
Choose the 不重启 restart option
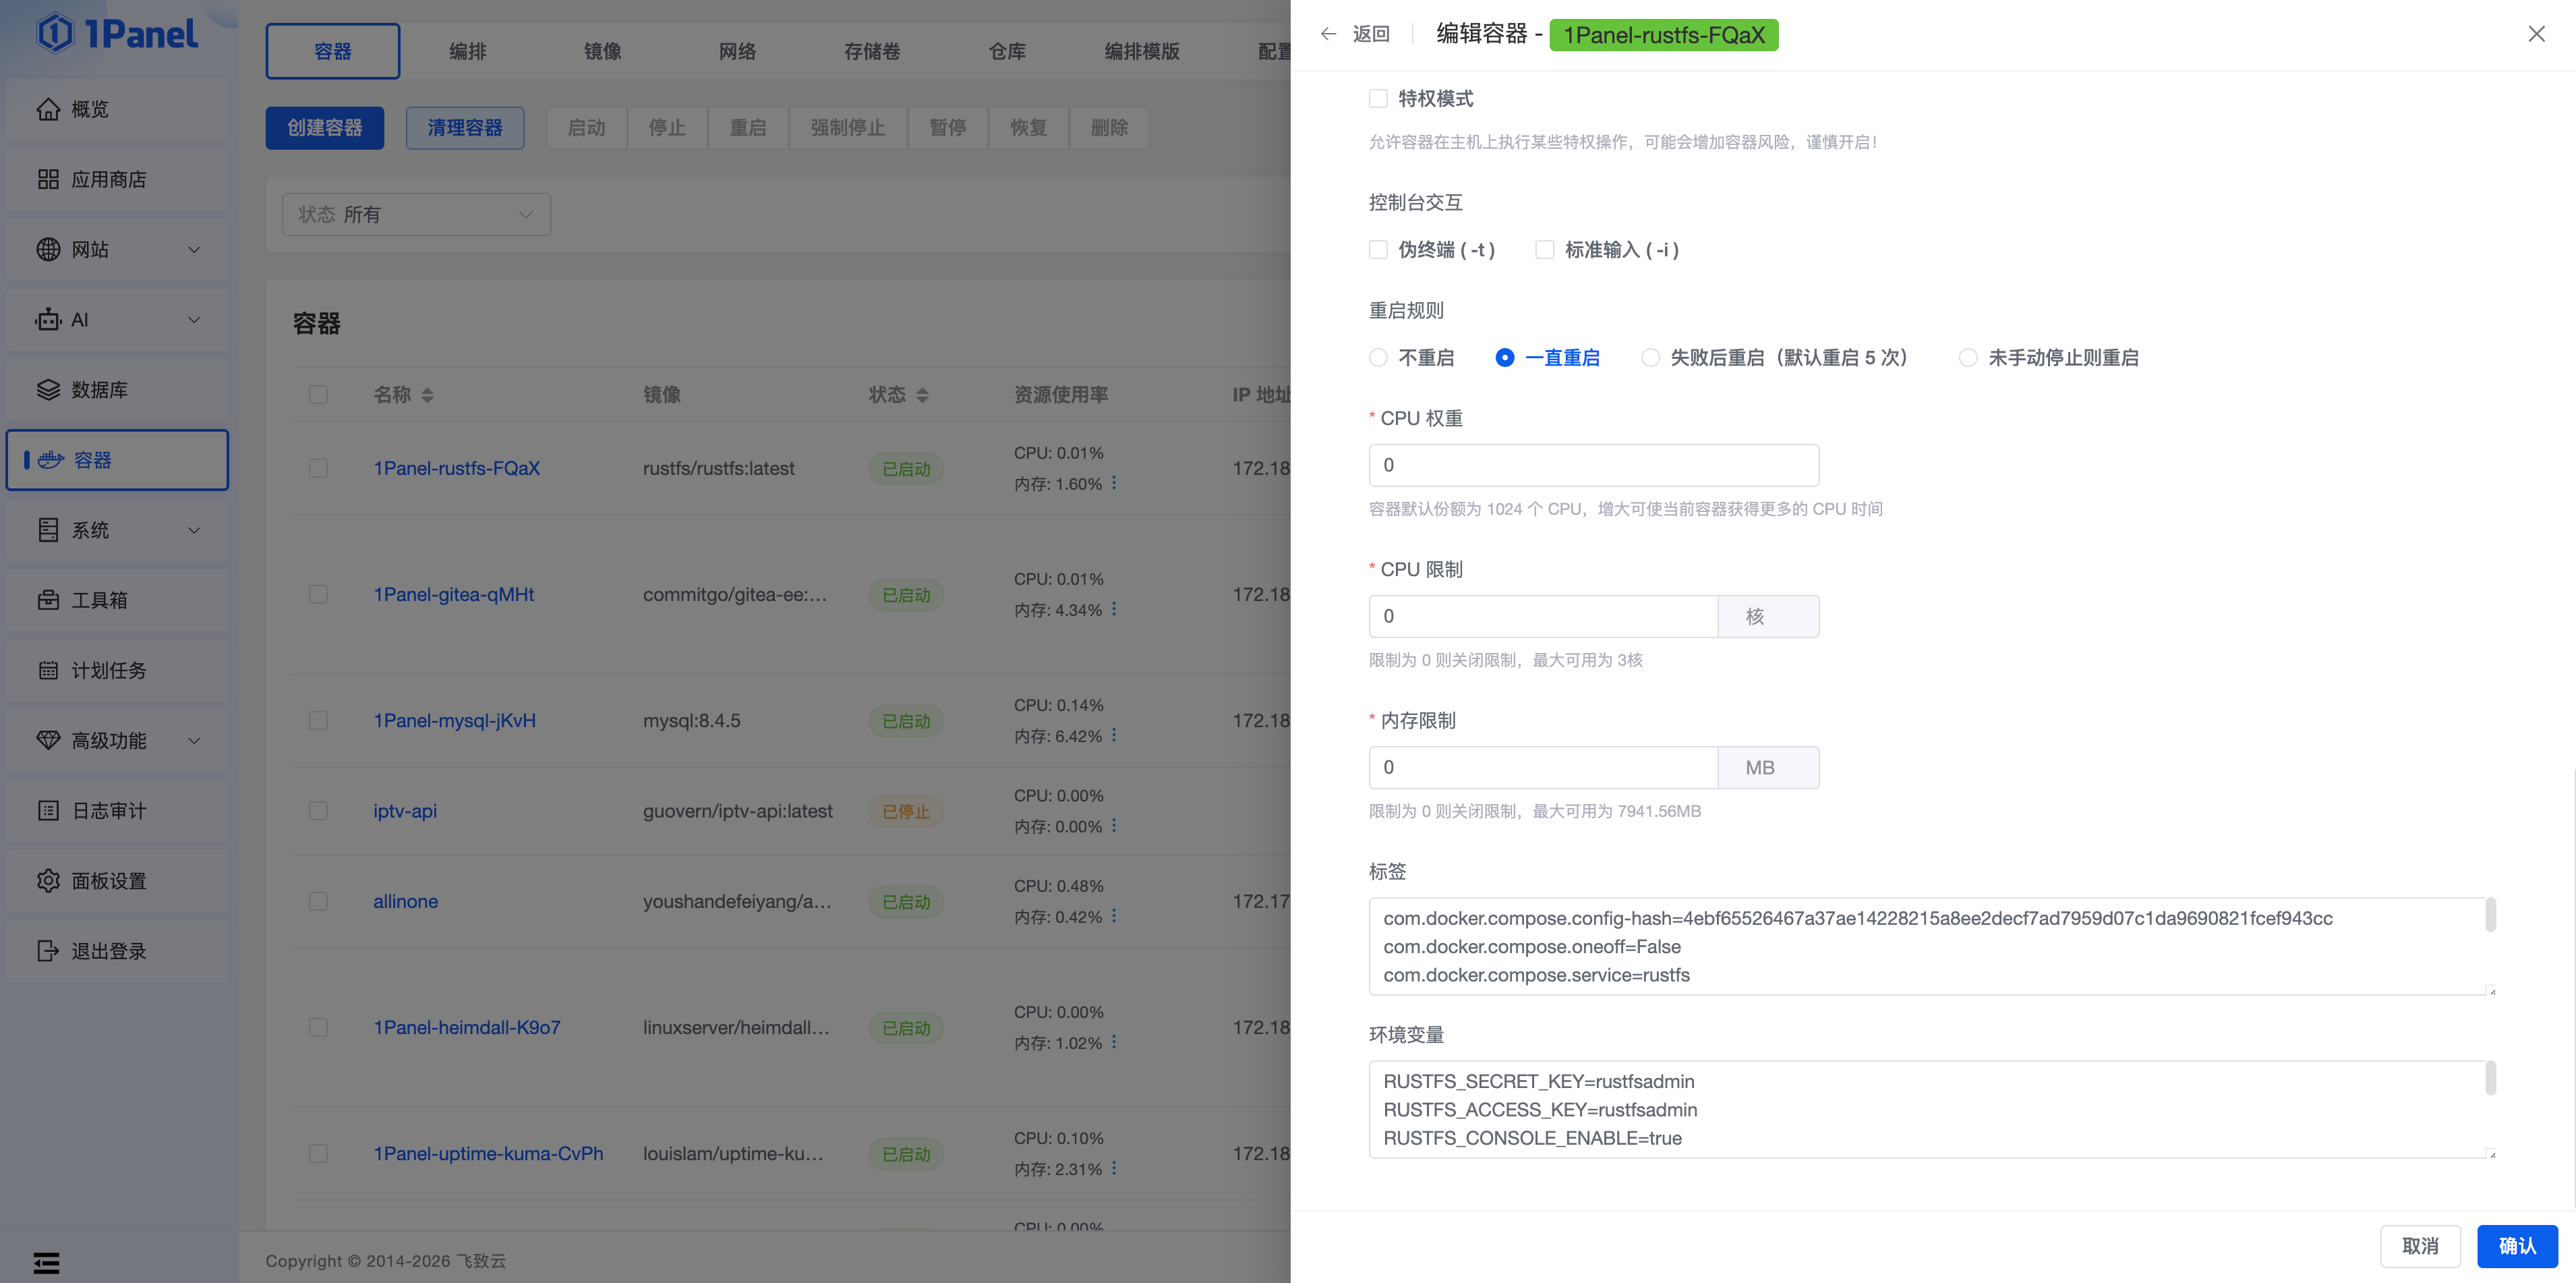coord(1378,357)
